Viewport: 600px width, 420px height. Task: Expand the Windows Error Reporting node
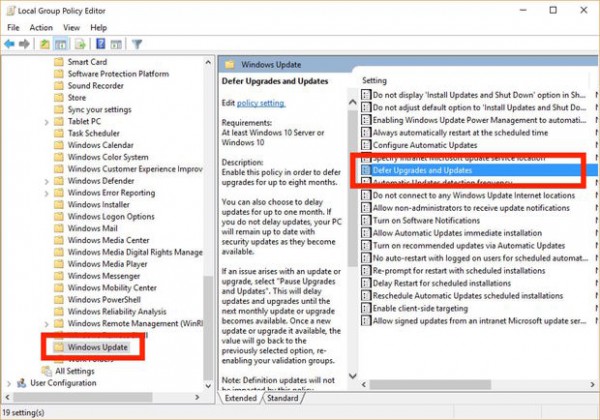coord(46,193)
